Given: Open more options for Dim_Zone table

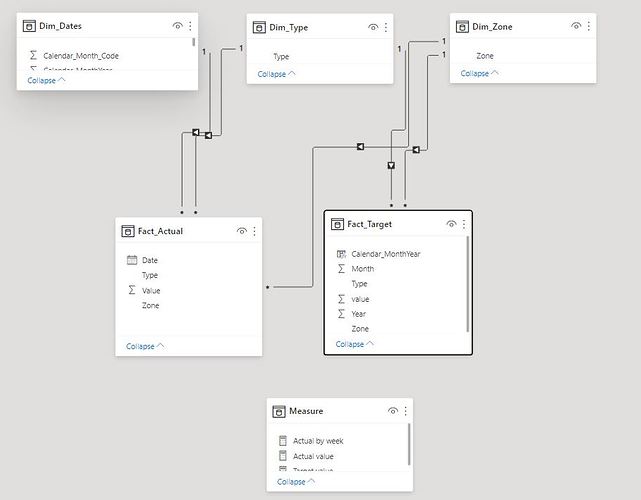Looking at the screenshot, I should tap(589, 26).
